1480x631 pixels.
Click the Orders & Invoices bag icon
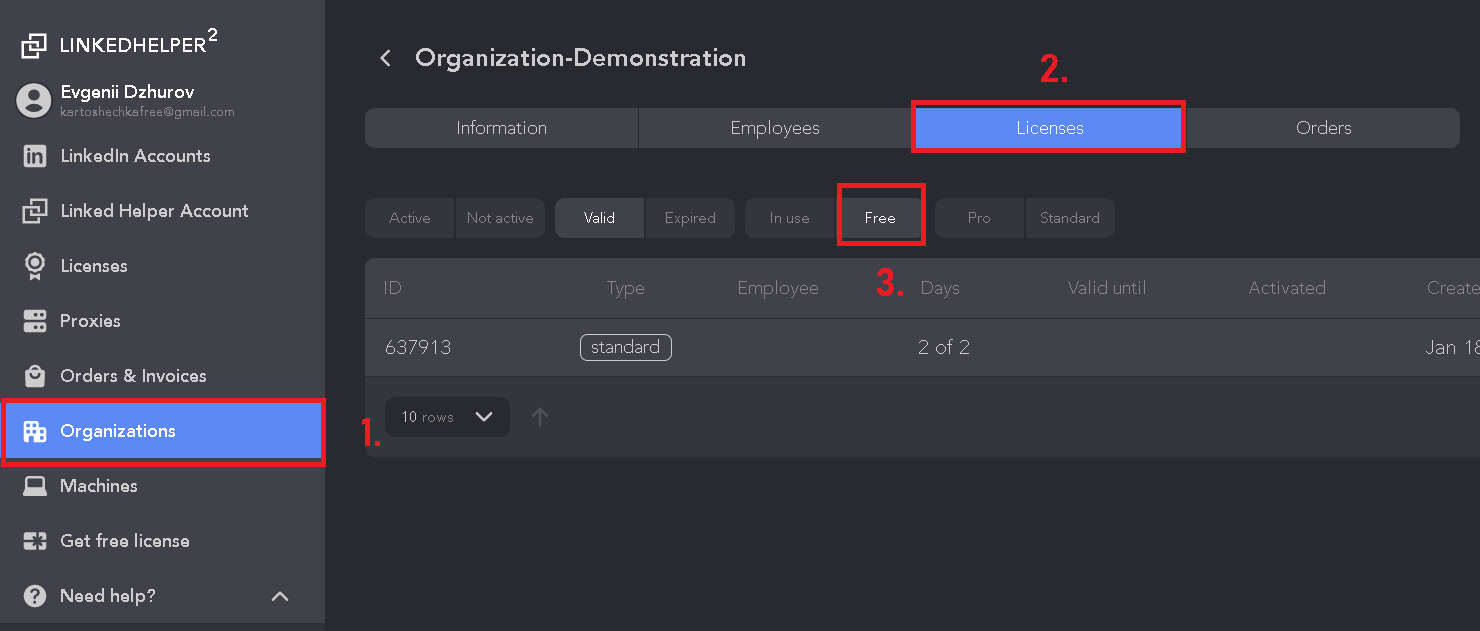point(35,376)
